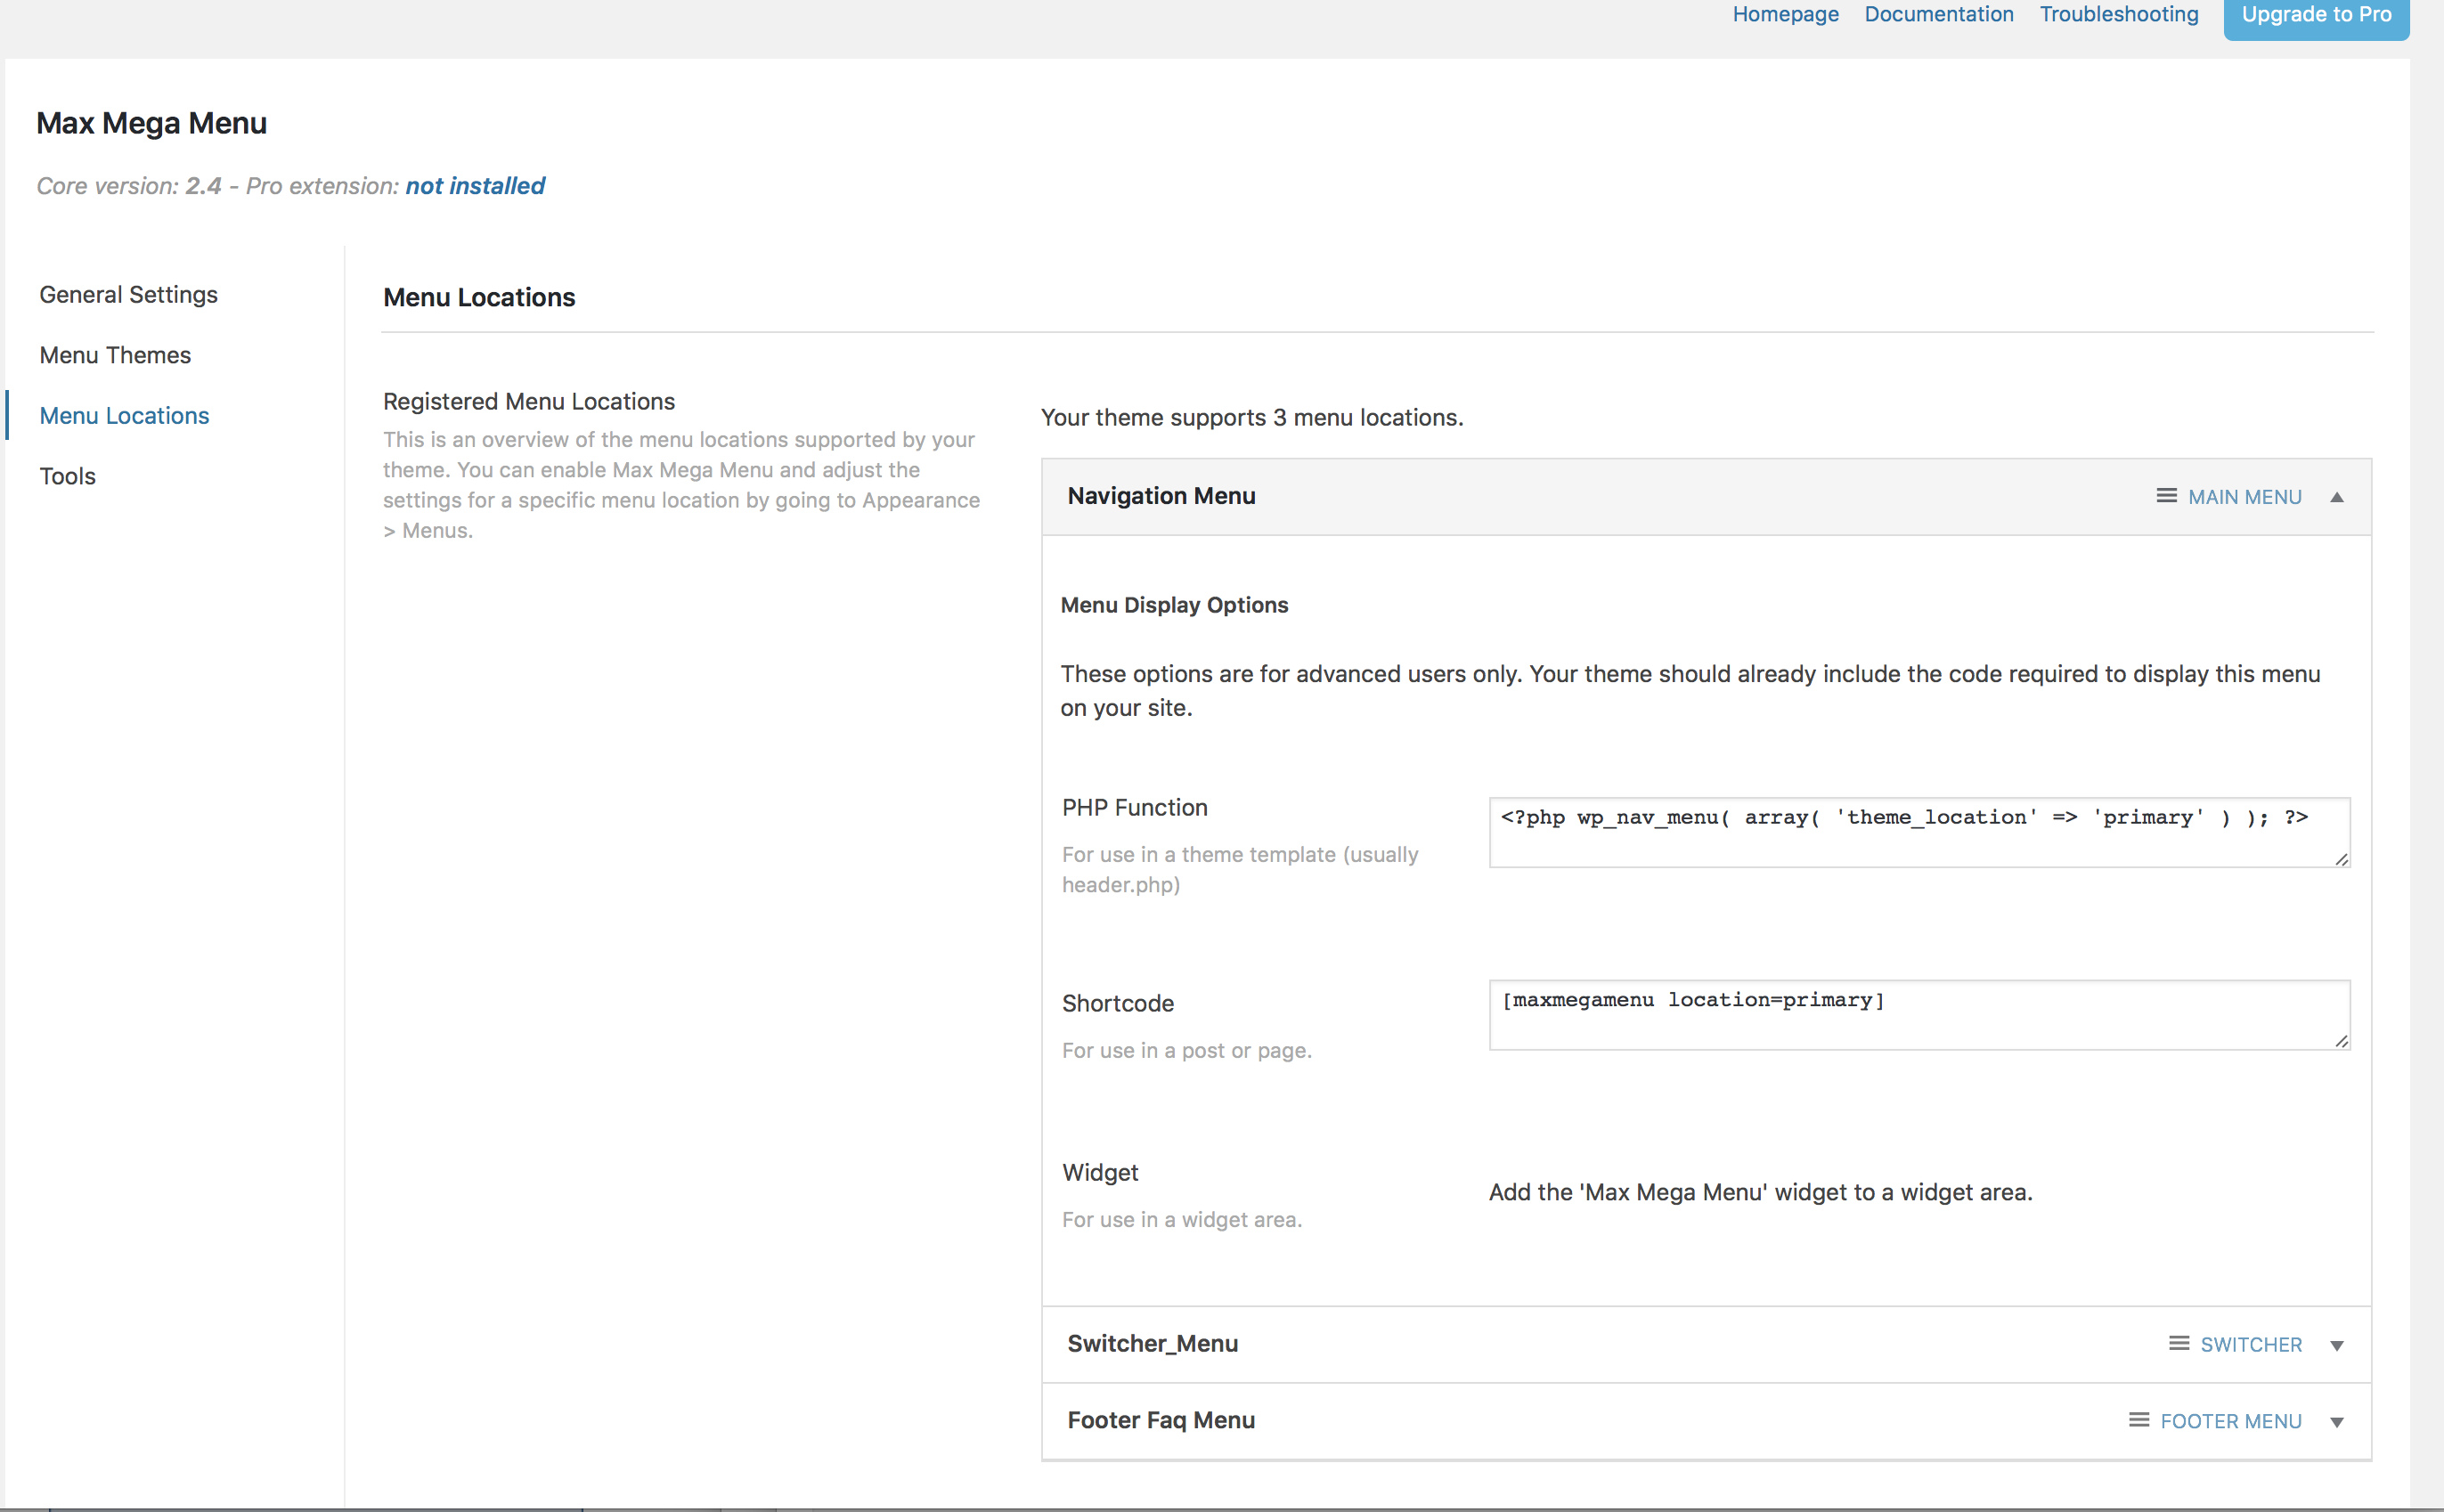Viewport: 2444px width, 1512px height.
Task: Expand the Switcher_Menu panel arrow
Action: pyautogui.click(x=2337, y=1345)
